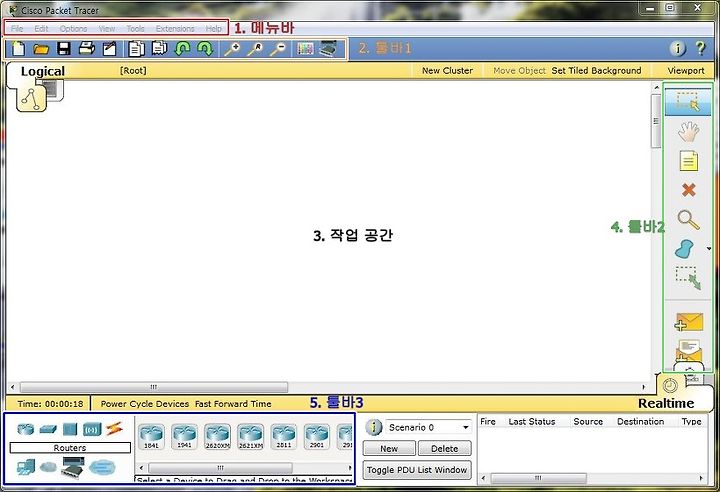This screenshot has height=492, width=720.
Task: Delete the scenario with Delete button
Action: [x=444, y=448]
